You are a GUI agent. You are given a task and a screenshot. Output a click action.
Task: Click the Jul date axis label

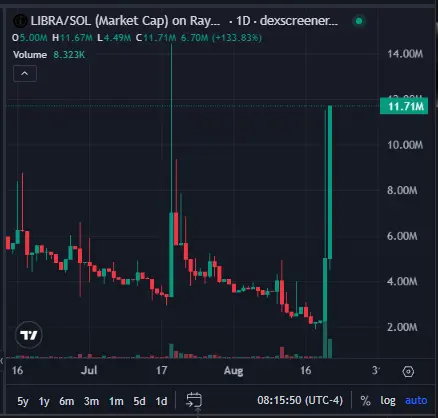(x=89, y=370)
